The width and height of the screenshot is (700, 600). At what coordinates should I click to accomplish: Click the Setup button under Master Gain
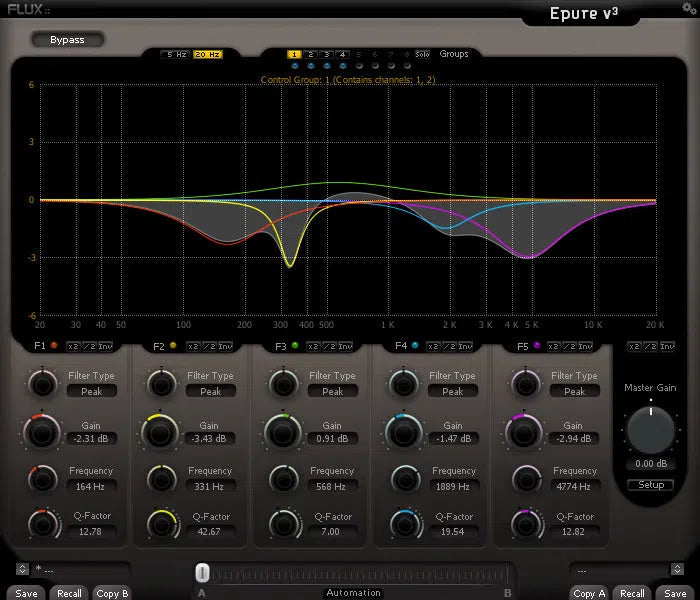pos(650,485)
